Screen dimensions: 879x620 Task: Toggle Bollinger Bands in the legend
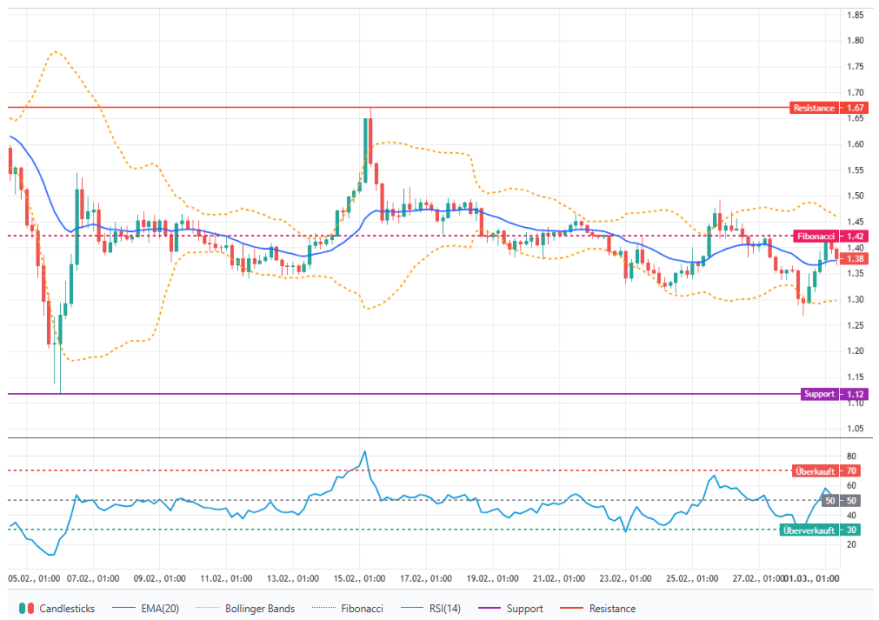tap(252, 608)
